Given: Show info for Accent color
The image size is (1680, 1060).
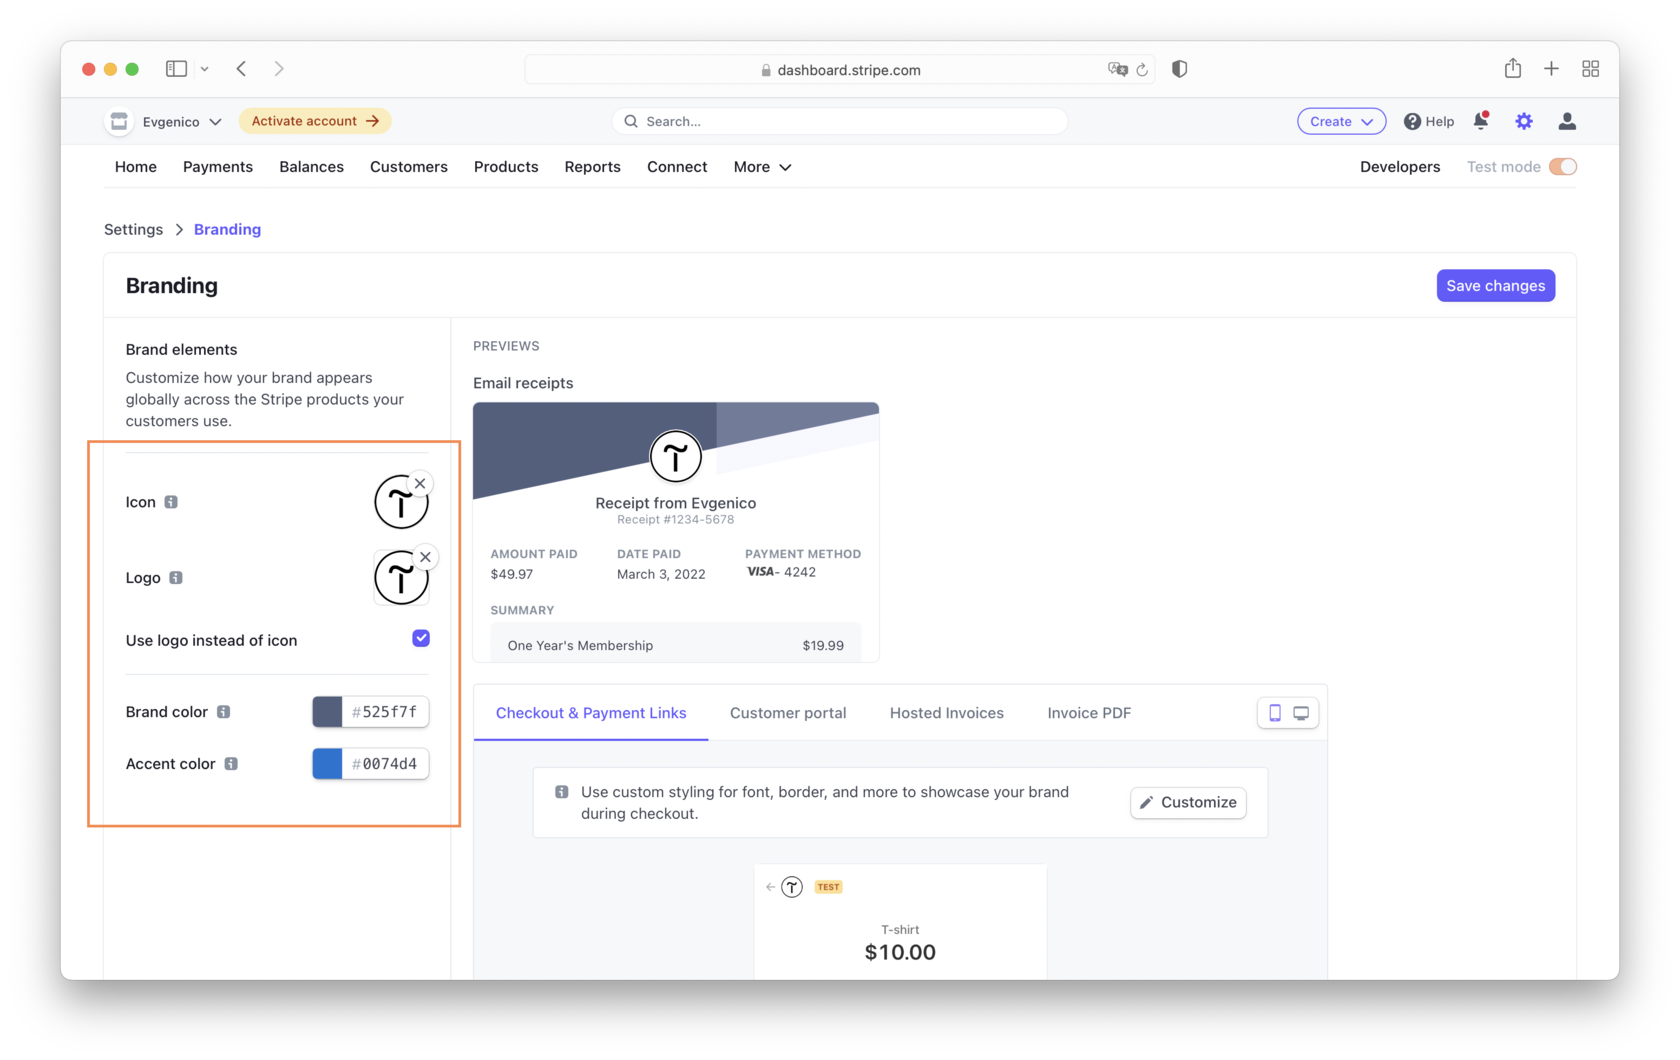Looking at the screenshot, I should [231, 764].
